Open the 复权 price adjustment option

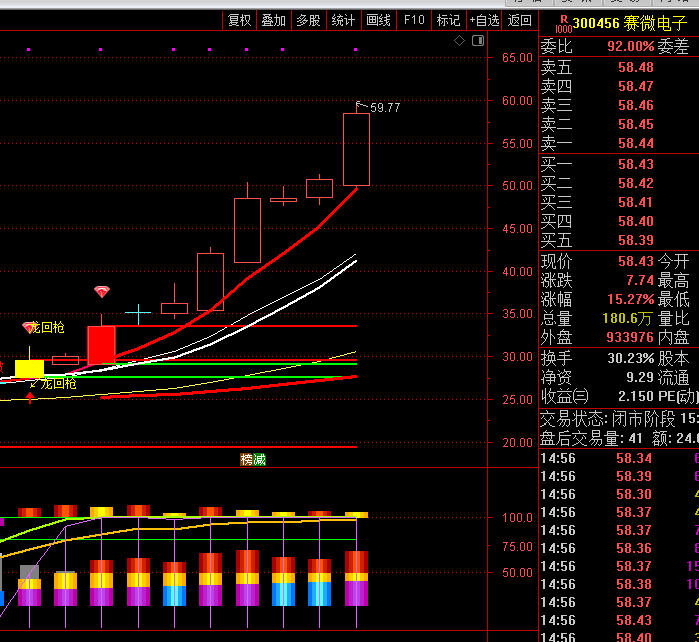pyautogui.click(x=239, y=20)
